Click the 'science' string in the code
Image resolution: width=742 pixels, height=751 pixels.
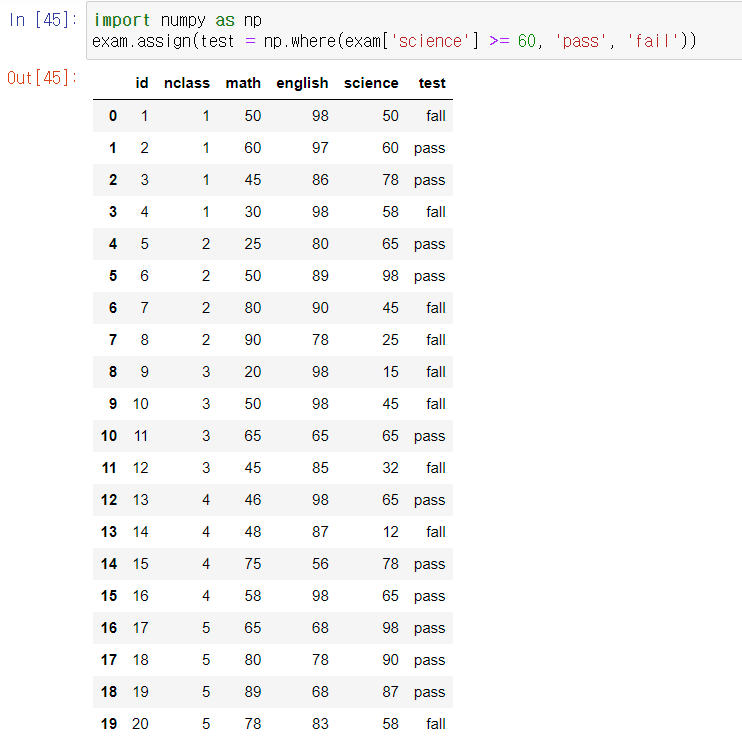pyautogui.click(x=430, y=41)
